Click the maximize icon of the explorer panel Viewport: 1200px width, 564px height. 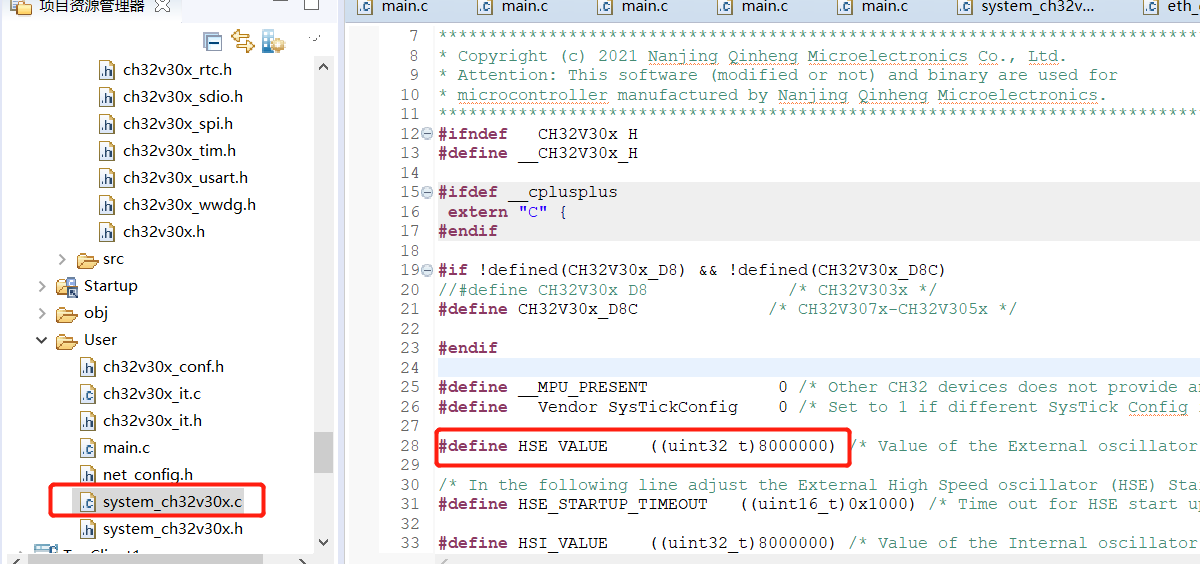pos(311,5)
